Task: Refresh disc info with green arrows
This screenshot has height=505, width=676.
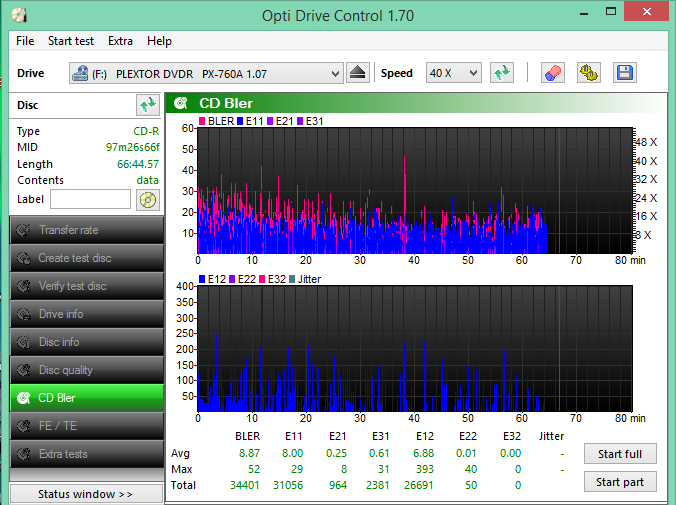Action: [x=147, y=105]
